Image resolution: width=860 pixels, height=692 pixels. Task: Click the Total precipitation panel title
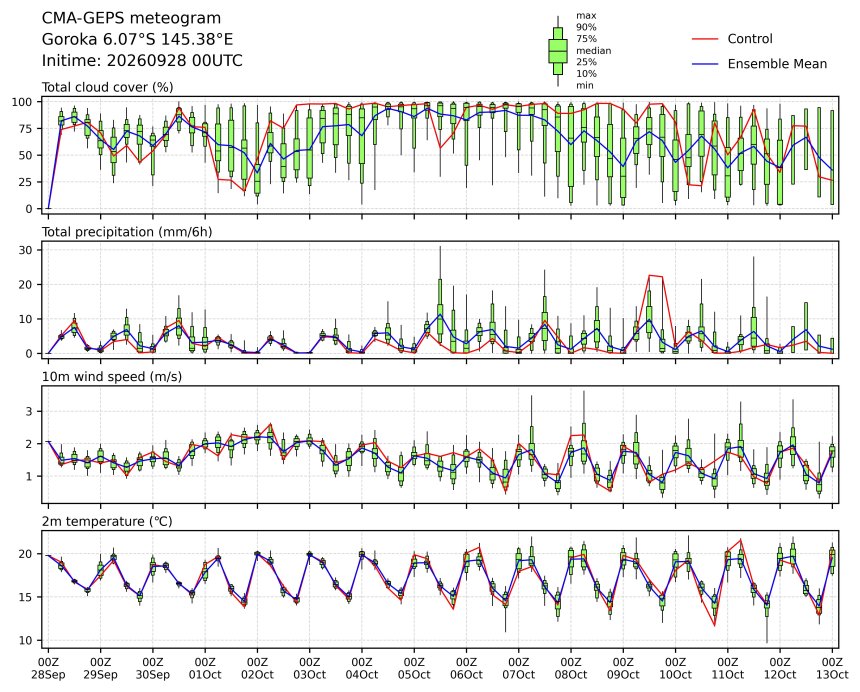127,232
